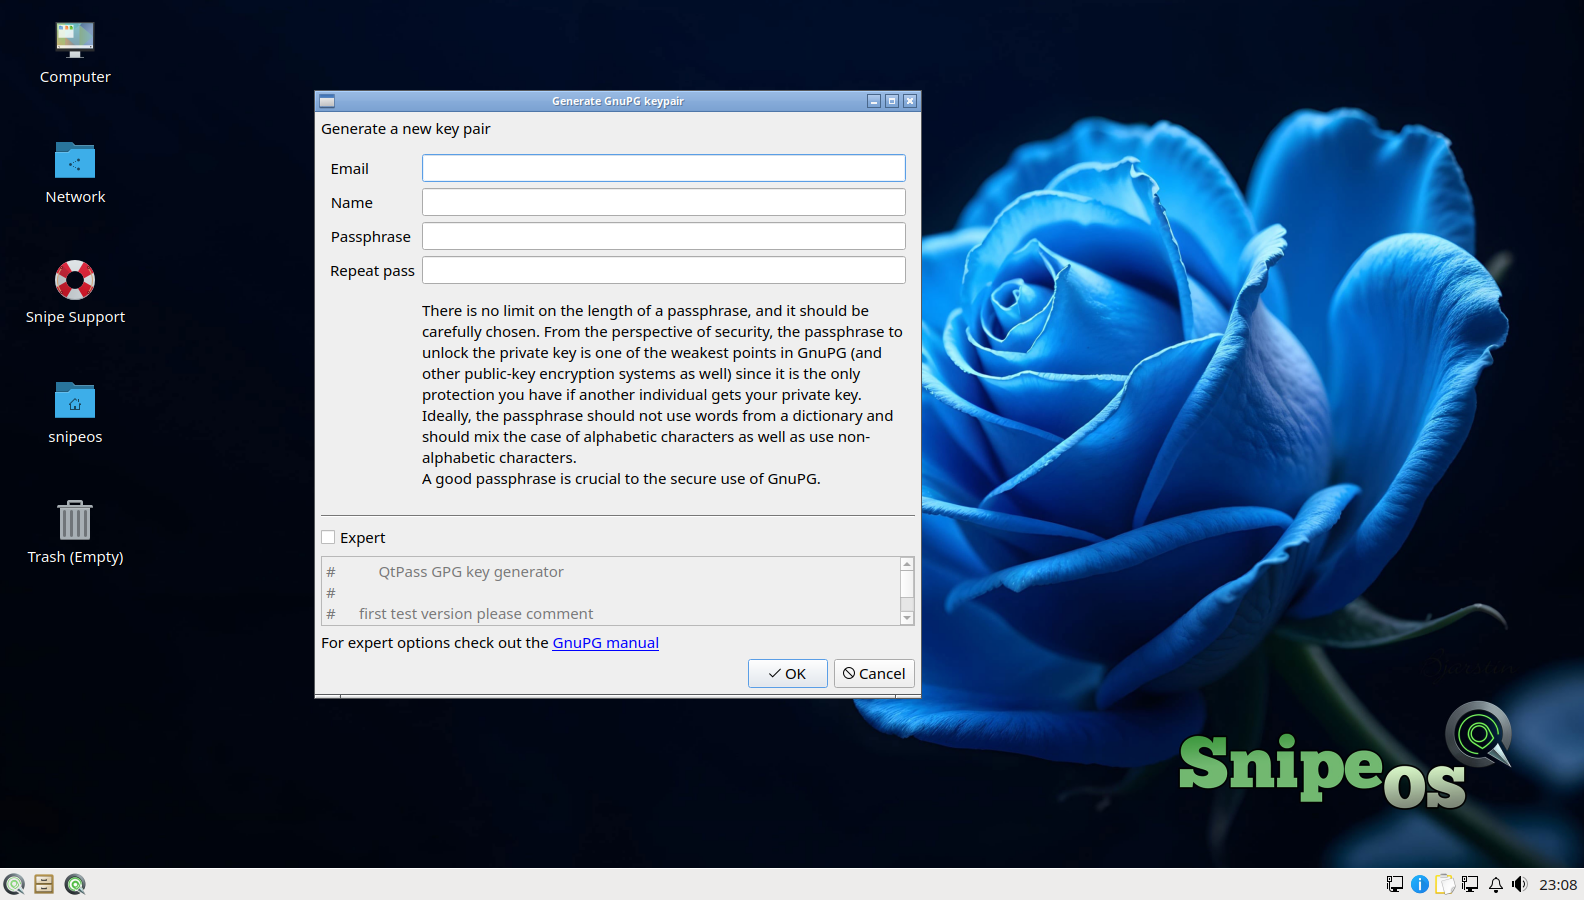Click the Passphrase field label

pos(371,237)
